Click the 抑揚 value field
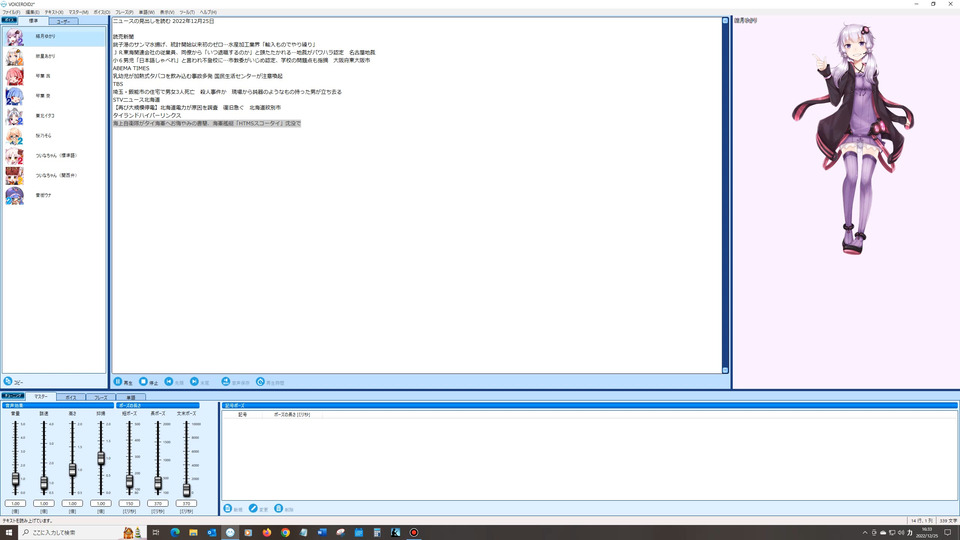 (x=101, y=503)
